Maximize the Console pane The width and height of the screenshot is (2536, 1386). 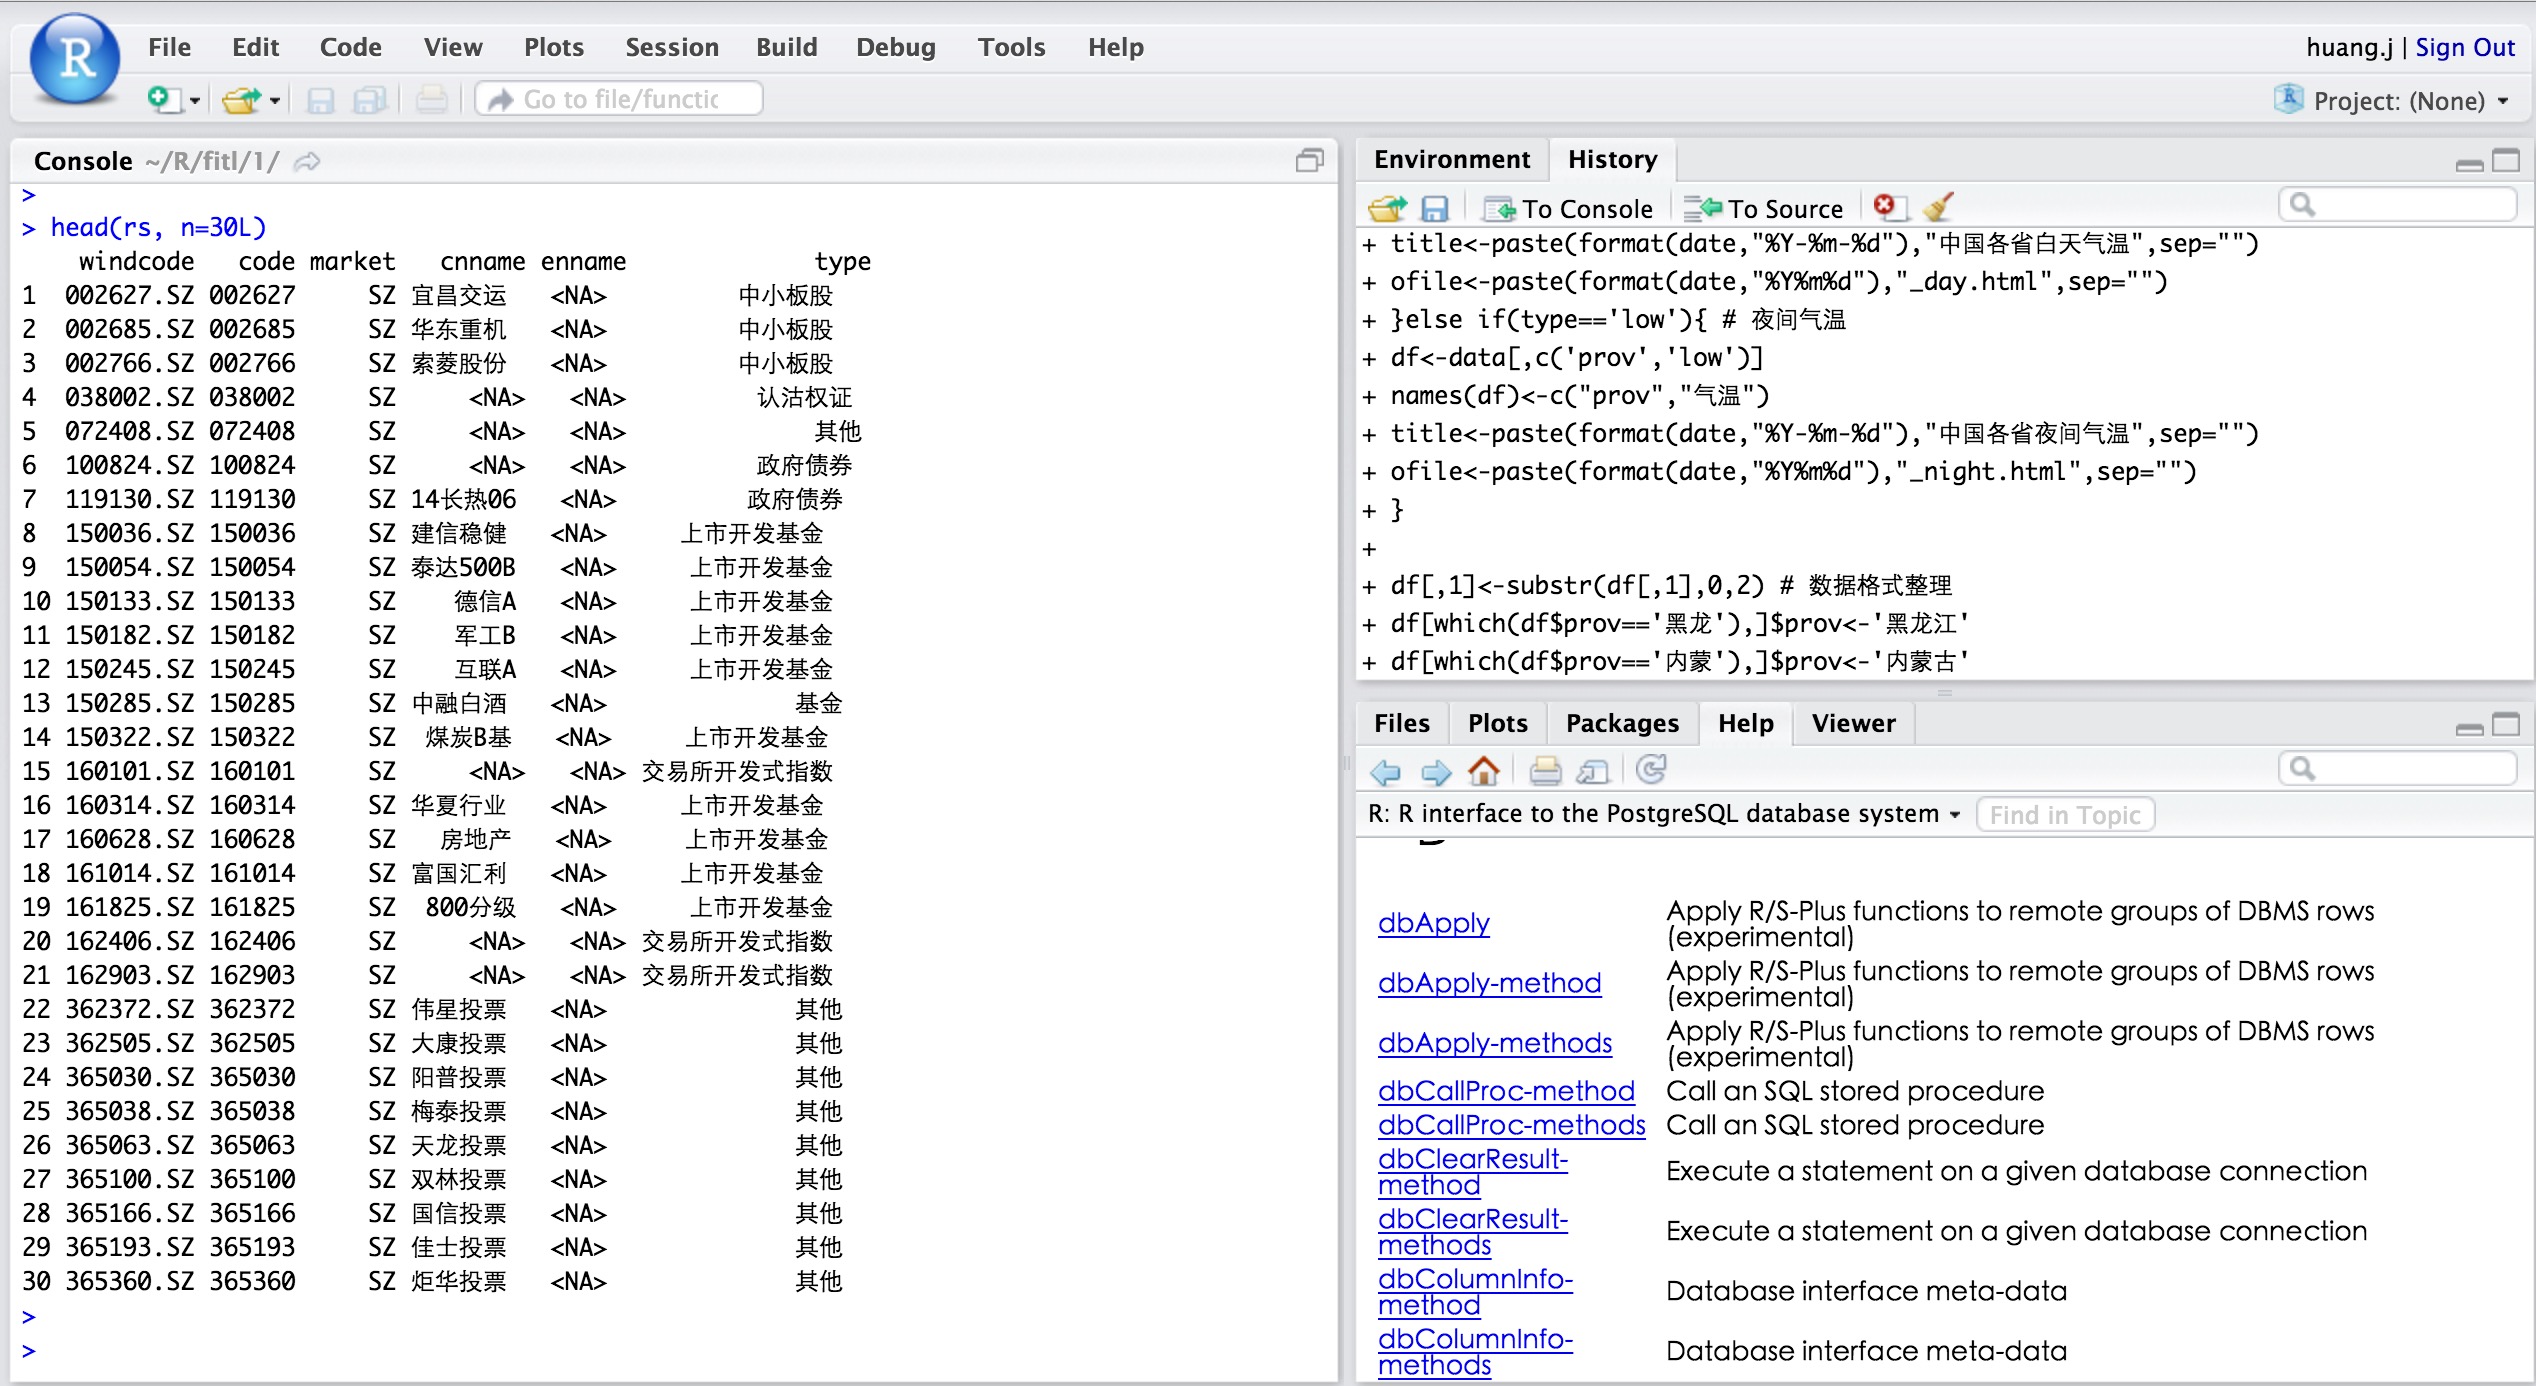tap(1309, 160)
